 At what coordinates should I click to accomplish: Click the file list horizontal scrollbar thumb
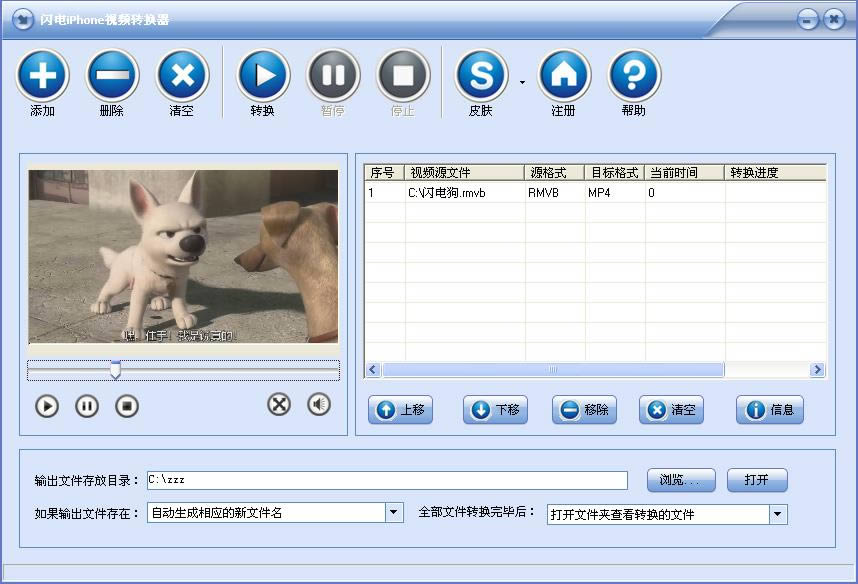click(x=553, y=369)
